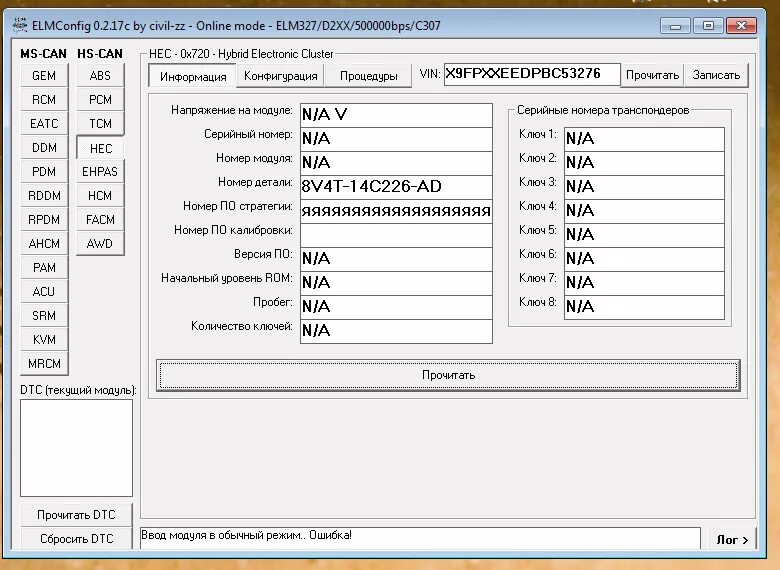Image resolution: width=780 pixels, height=570 pixels.
Task: Close the ELMConfig window
Action: 741,25
